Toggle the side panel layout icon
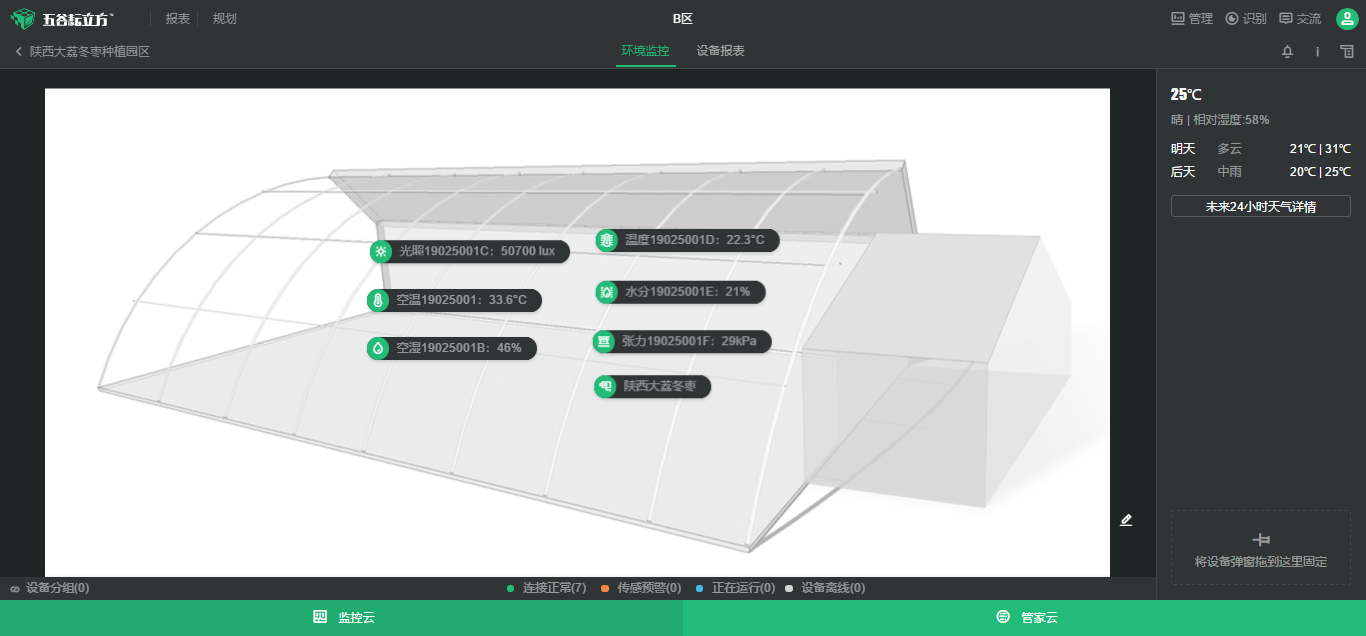 (1347, 52)
